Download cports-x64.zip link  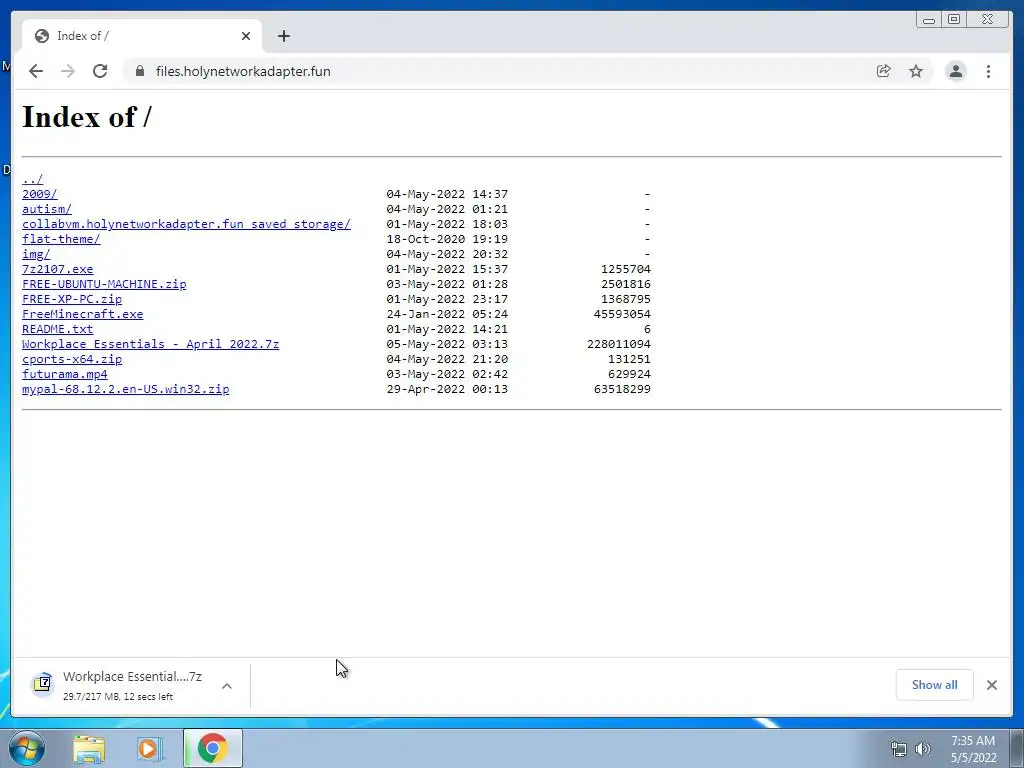pos(72,359)
